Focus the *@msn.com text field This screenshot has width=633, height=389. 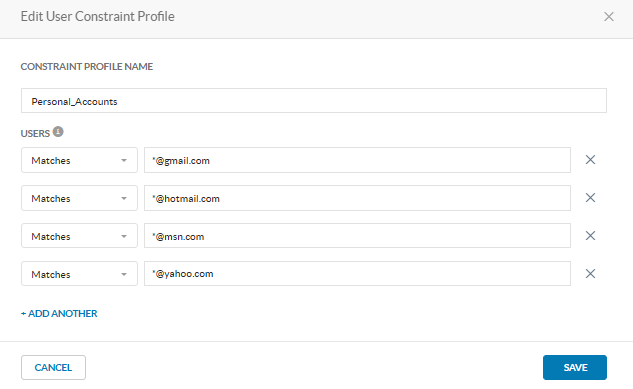(x=357, y=236)
